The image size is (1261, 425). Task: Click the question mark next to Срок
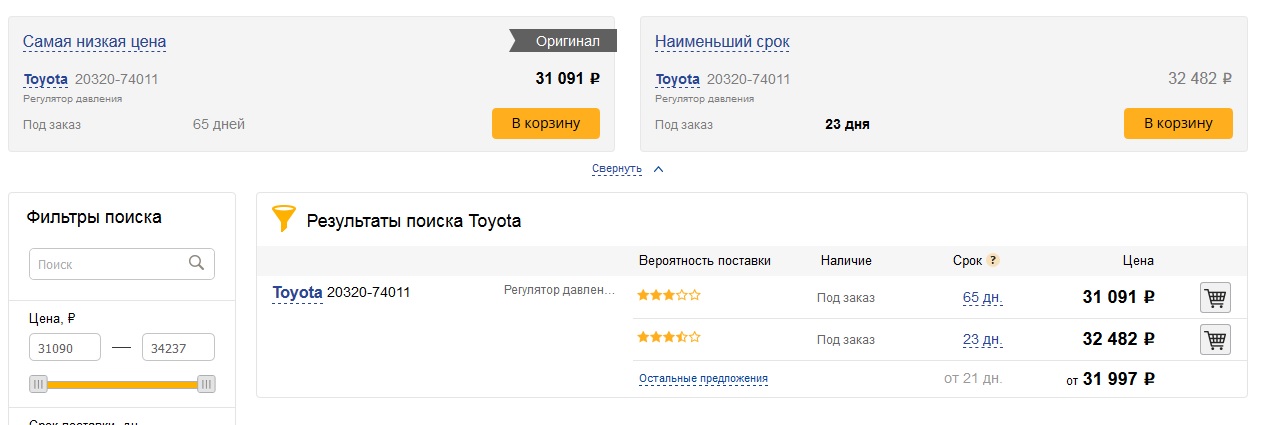point(993,261)
